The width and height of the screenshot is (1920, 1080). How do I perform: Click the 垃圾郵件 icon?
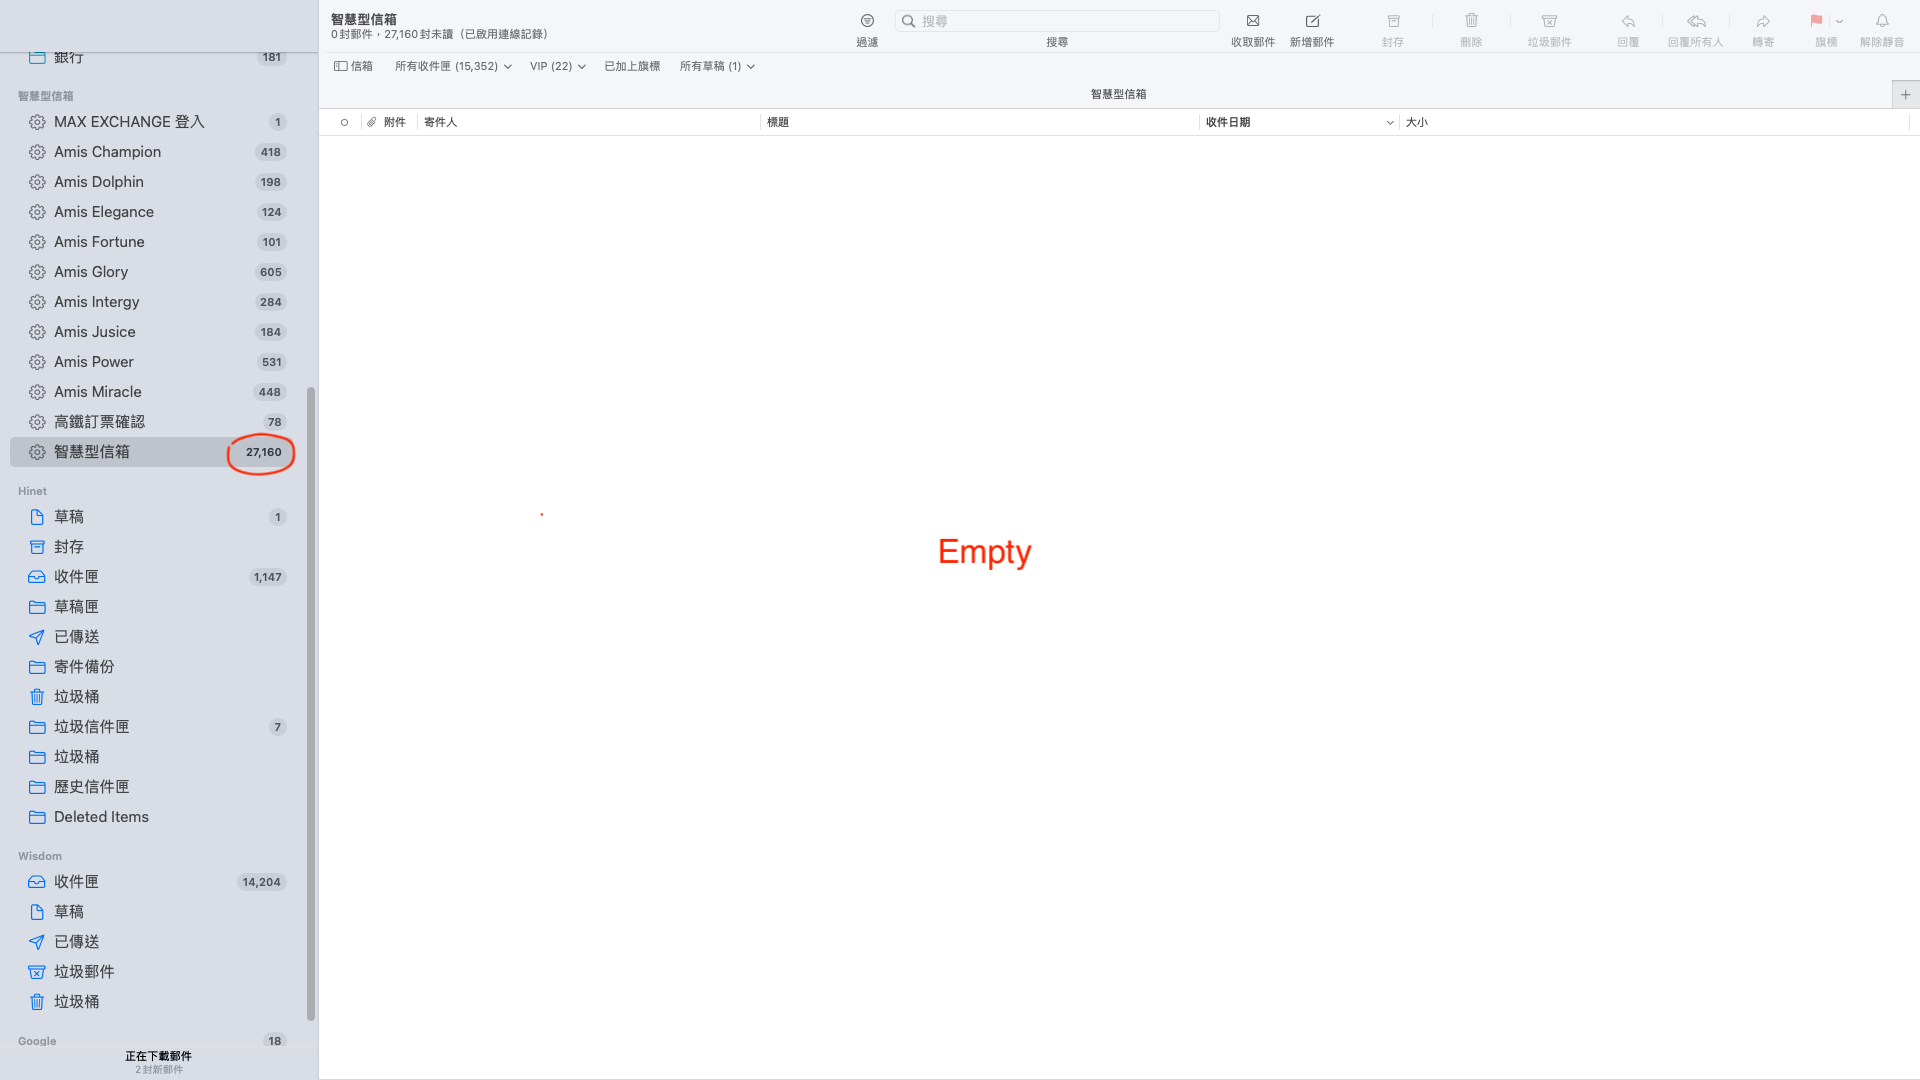click(x=36, y=971)
